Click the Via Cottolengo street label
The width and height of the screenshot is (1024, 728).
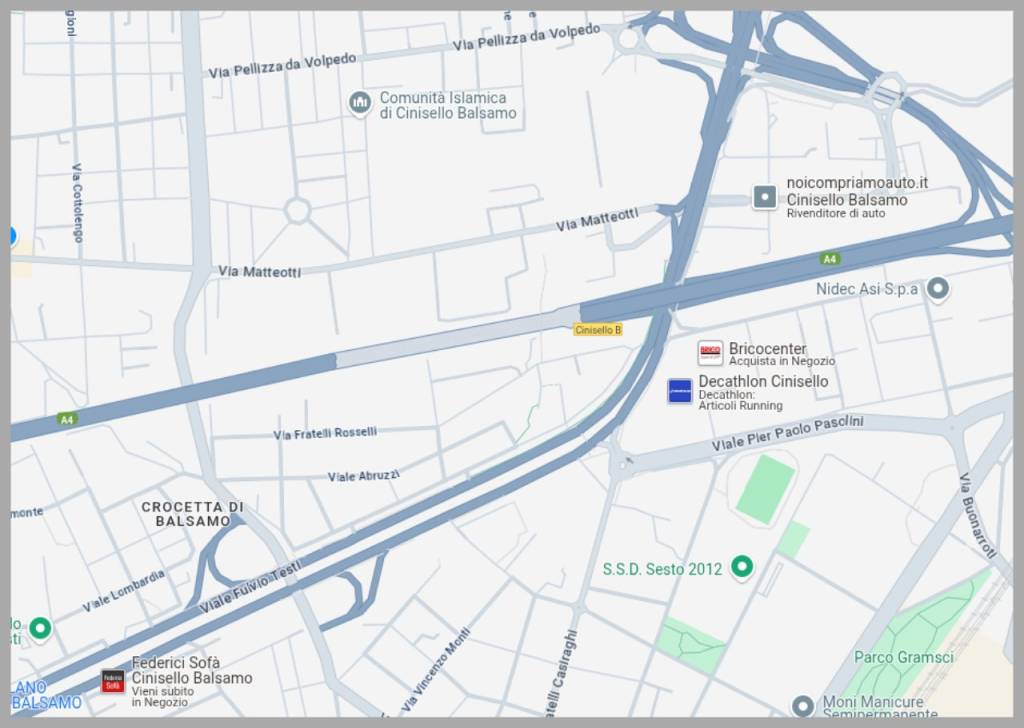click(x=77, y=203)
